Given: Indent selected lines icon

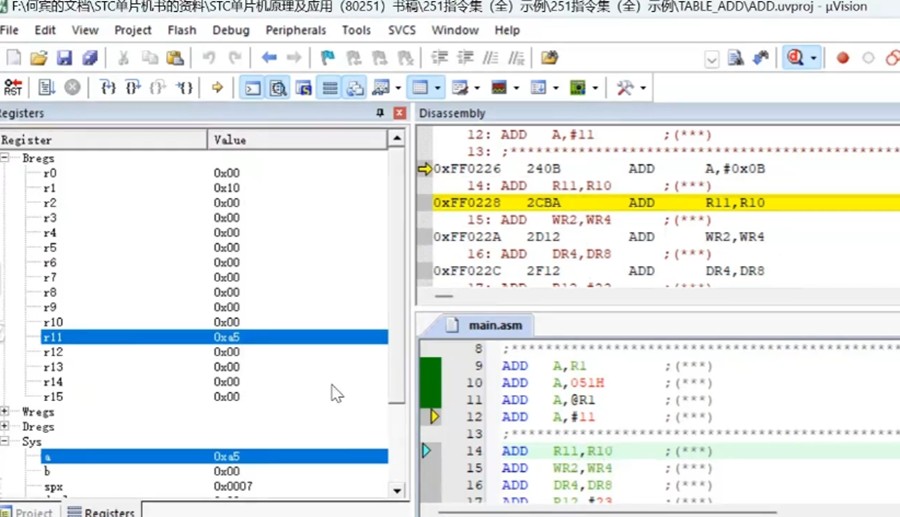Looking at the screenshot, I should [x=440, y=58].
